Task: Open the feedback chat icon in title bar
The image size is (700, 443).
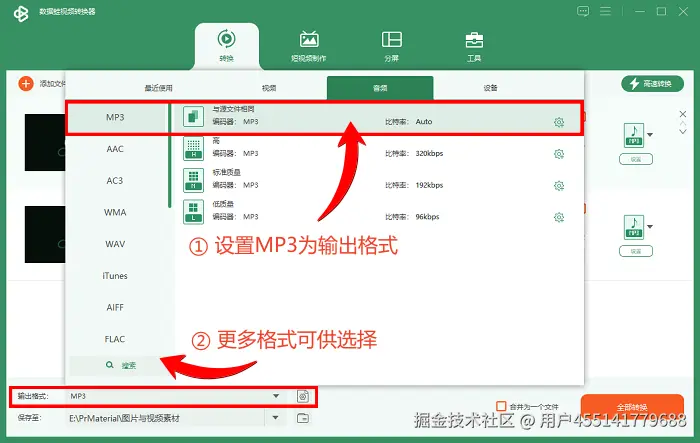Action: coord(583,11)
